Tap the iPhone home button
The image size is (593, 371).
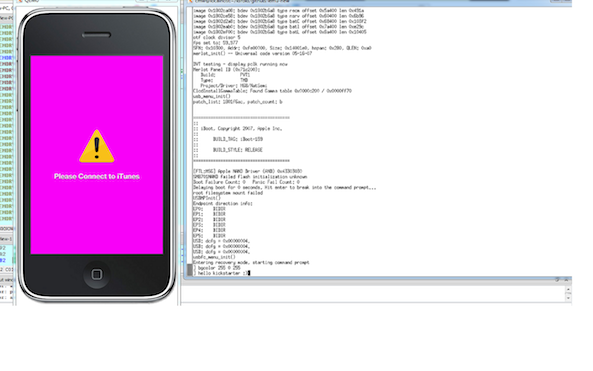pyautogui.click(x=96, y=274)
